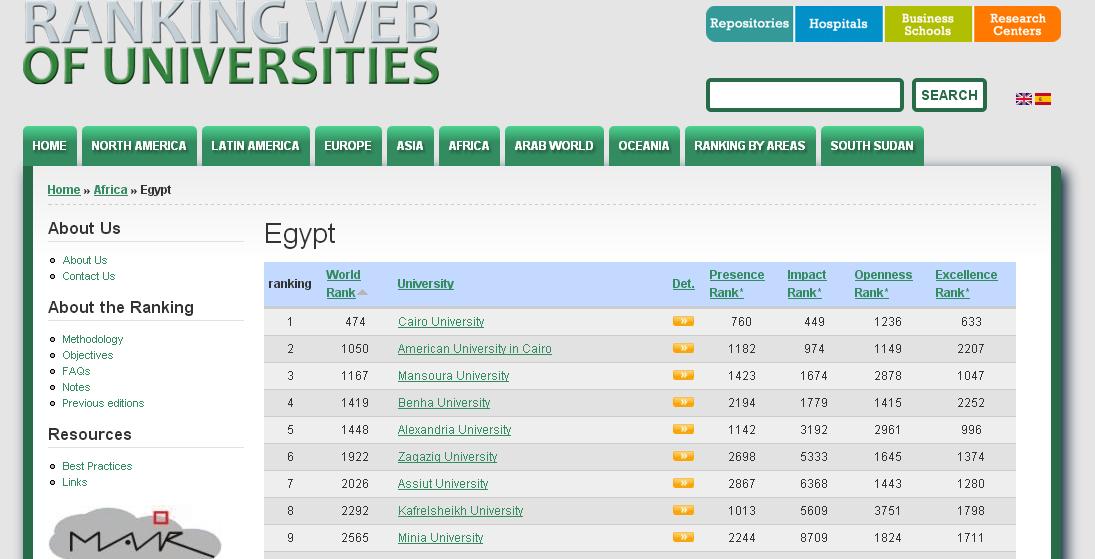Open Assiut University link
1095x559 pixels.
(x=443, y=484)
